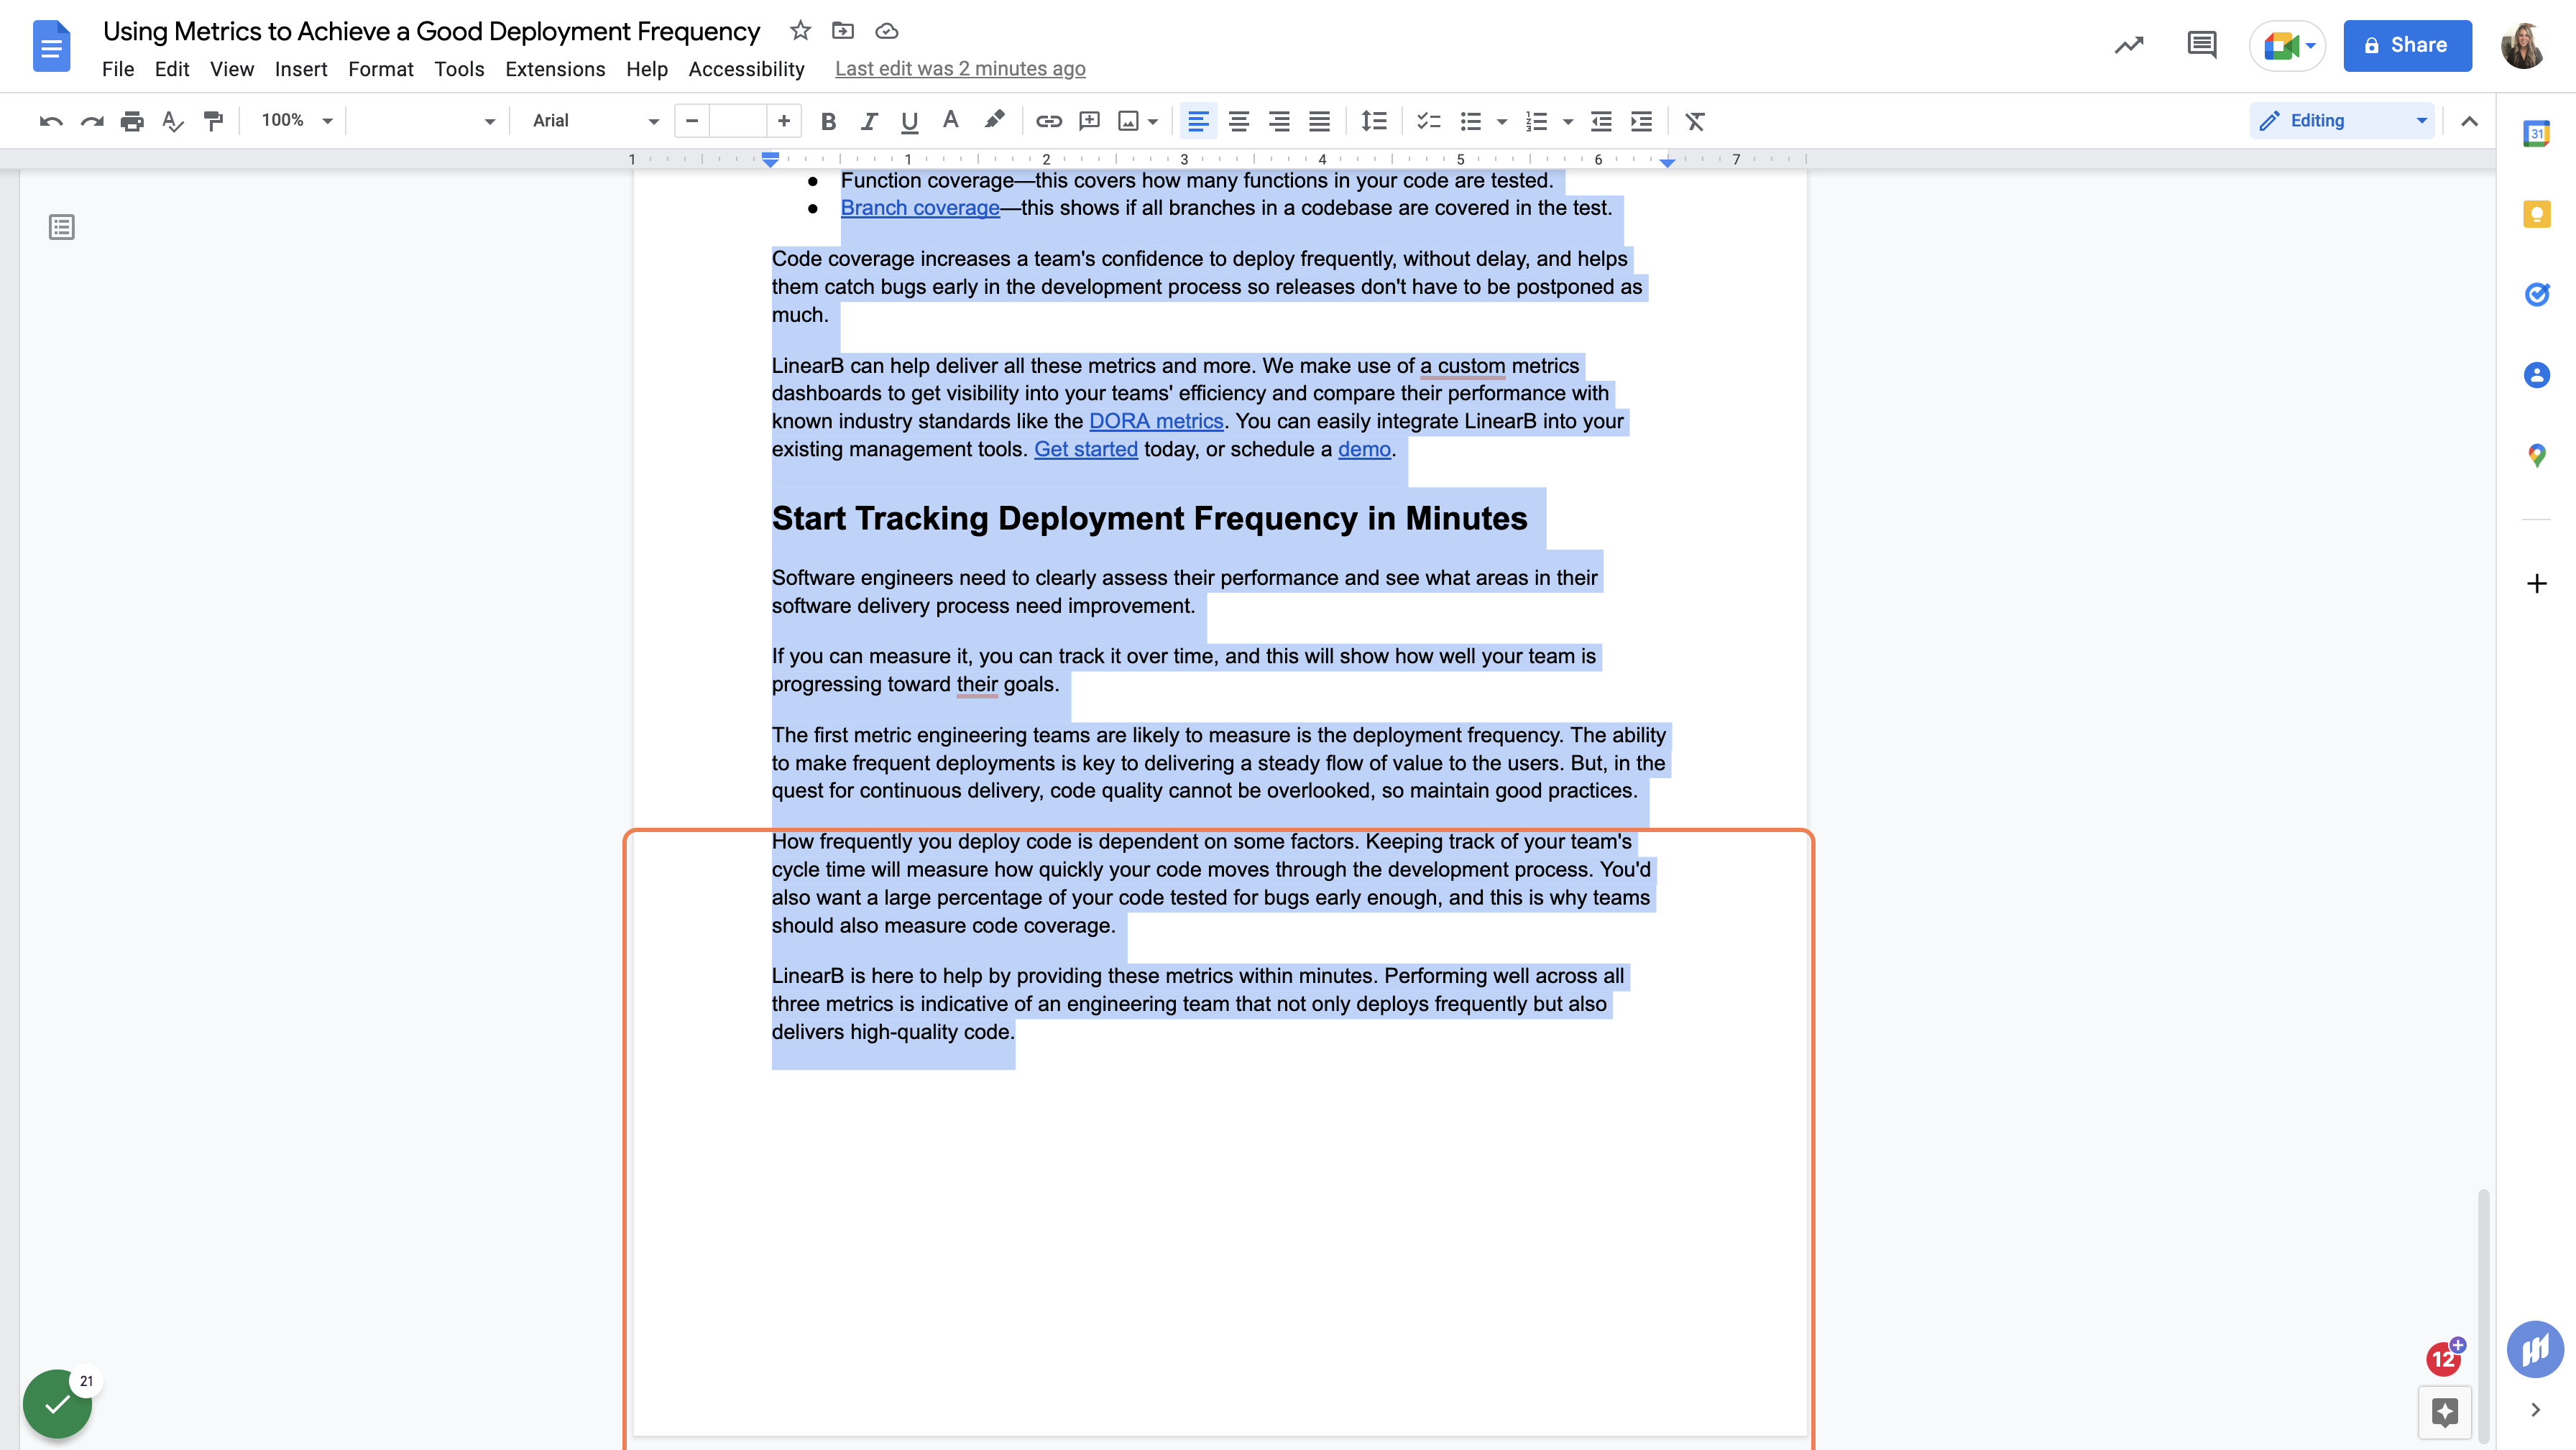Open the Tools menu

point(459,69)
